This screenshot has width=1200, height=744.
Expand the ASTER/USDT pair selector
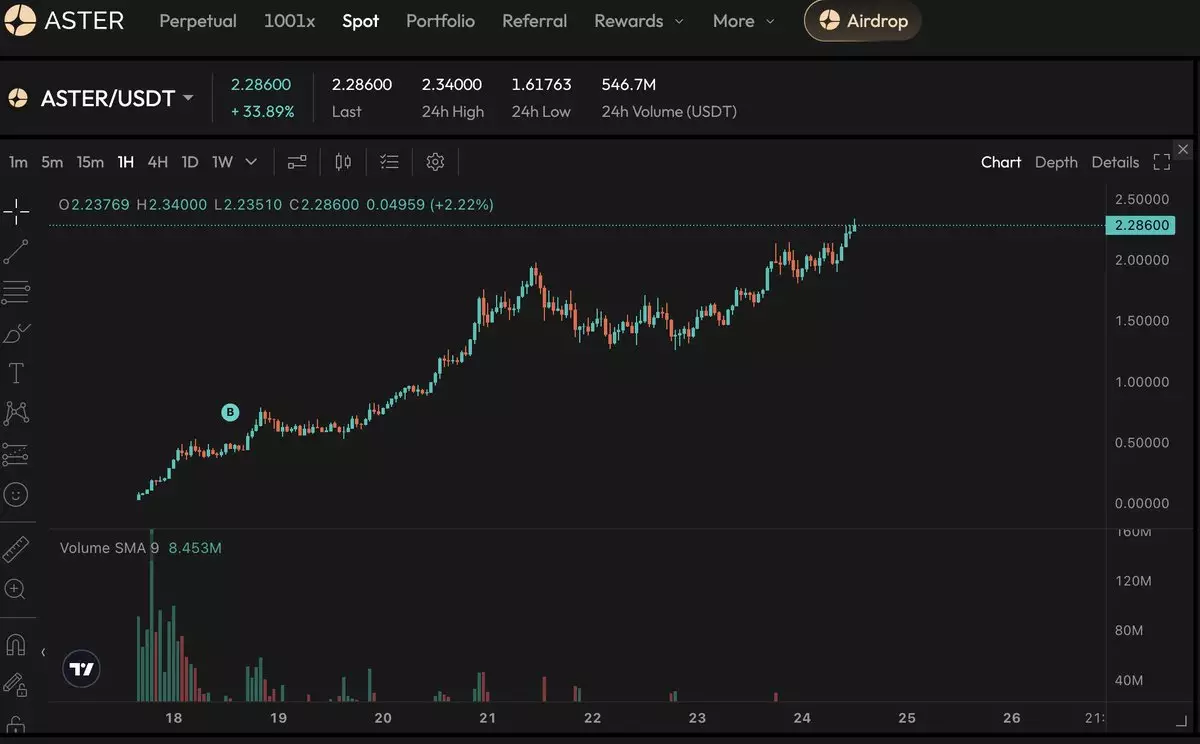[187, 99]
